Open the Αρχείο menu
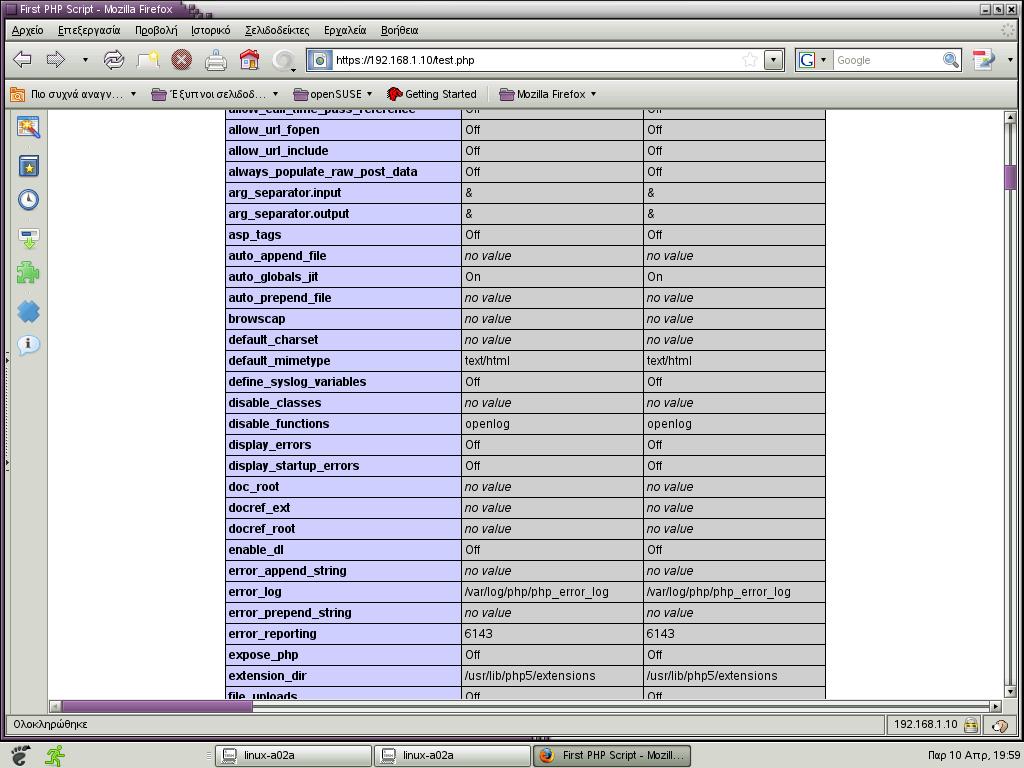Screen dimensions: 1024x768 (x=27, y=30)
